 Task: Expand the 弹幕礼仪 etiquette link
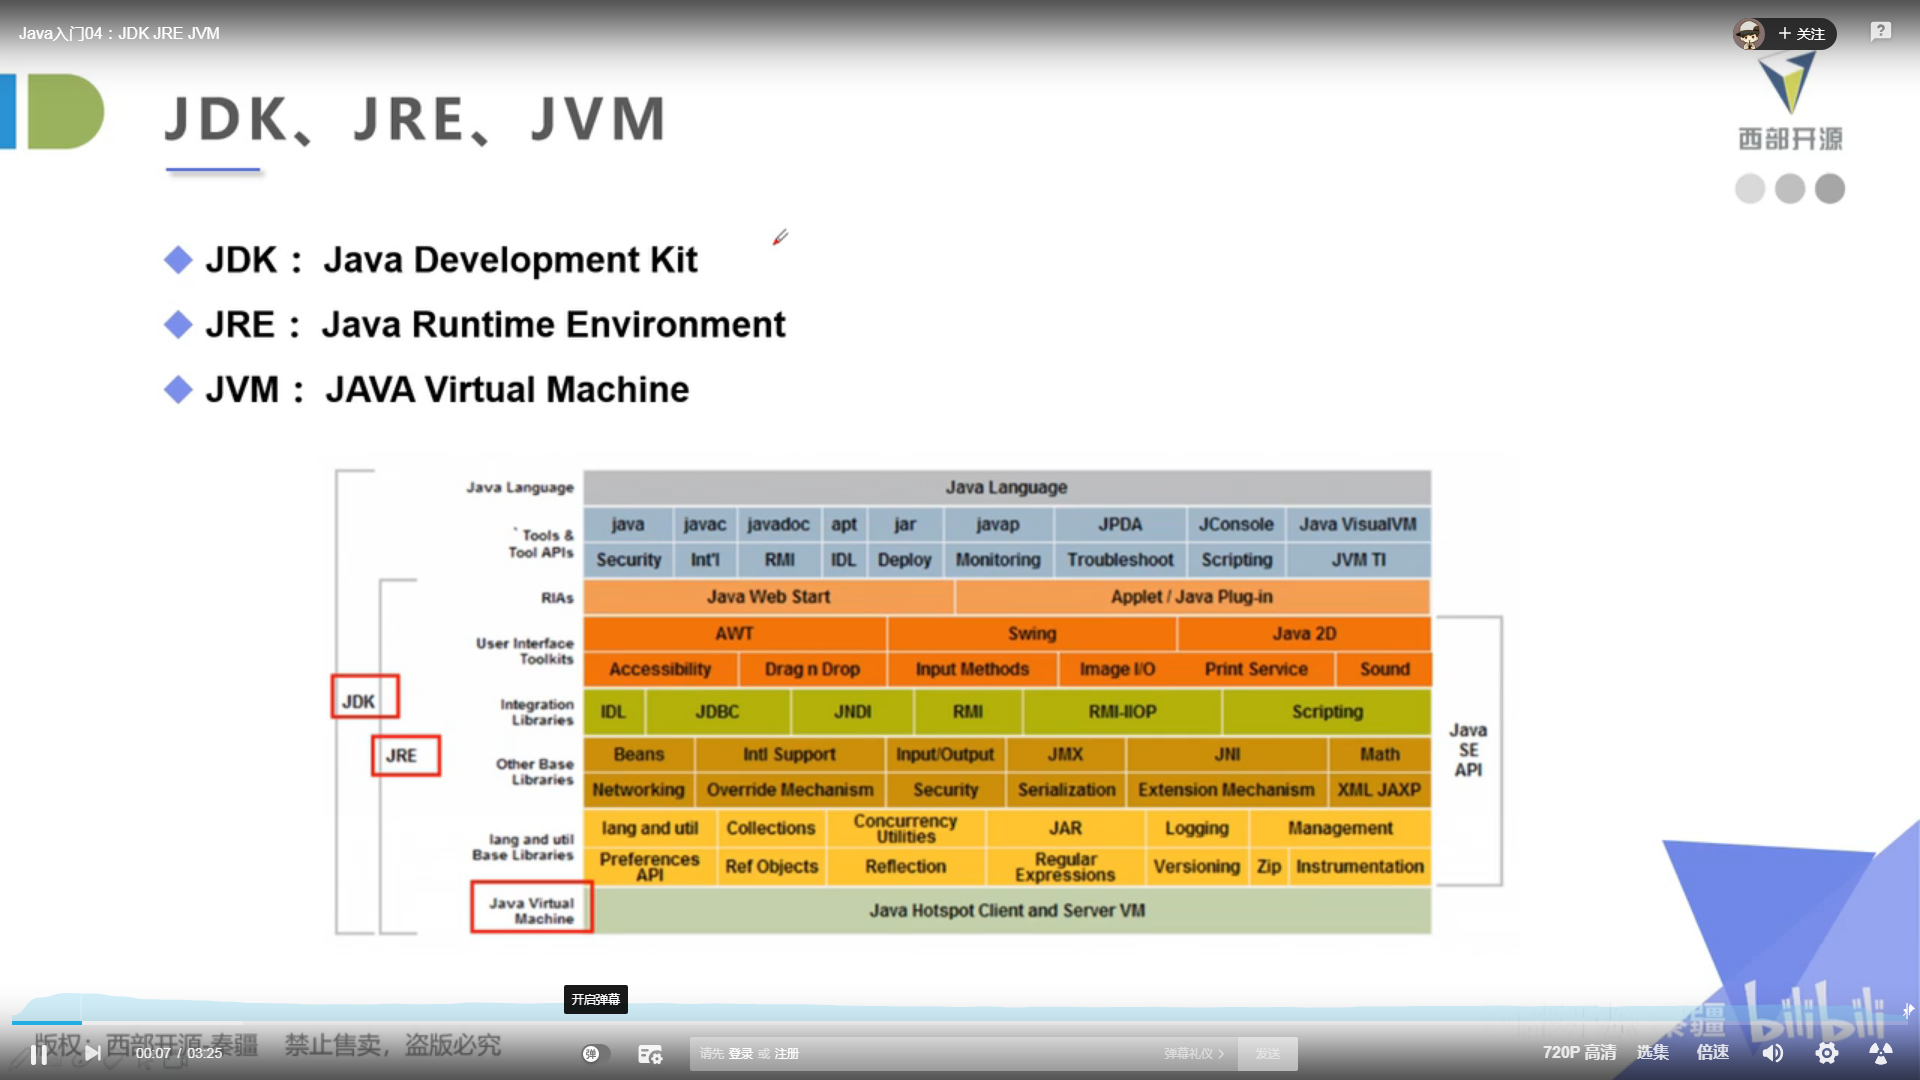(x=1193, y=1054)
